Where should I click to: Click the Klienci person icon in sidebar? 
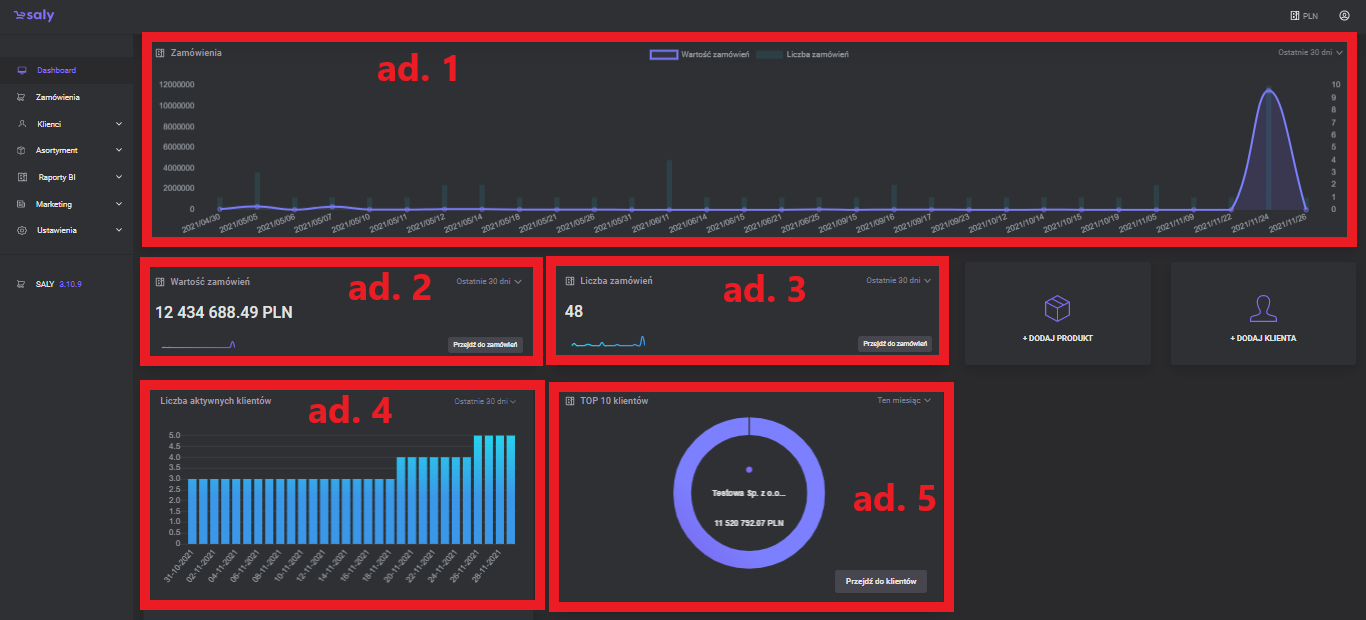tap(22, 124)
